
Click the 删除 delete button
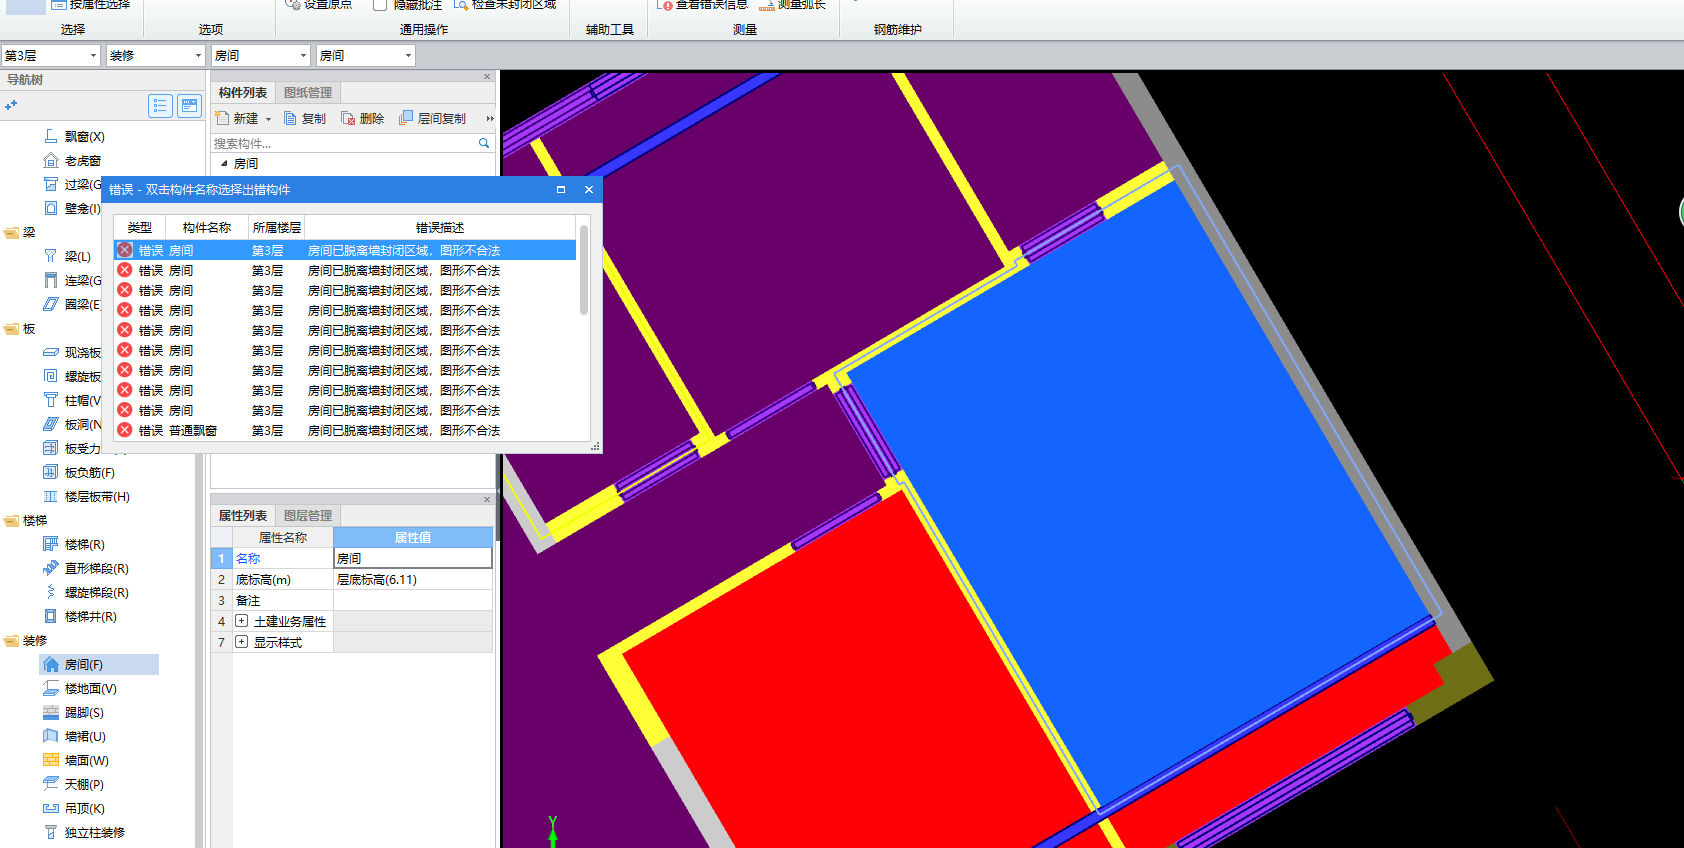(362, 118)
